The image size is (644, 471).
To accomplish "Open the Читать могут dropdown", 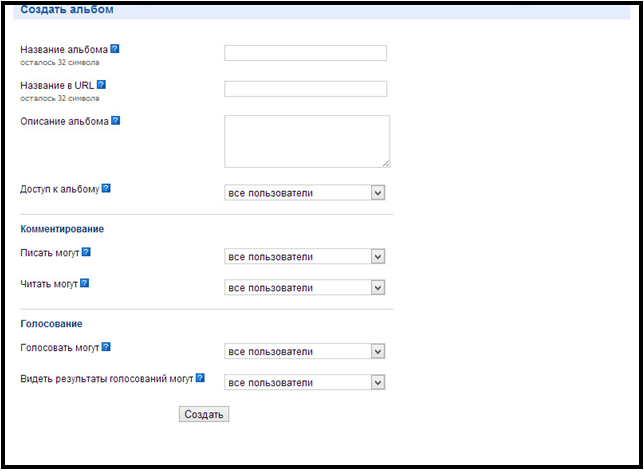I will click(x=305, y=287).
